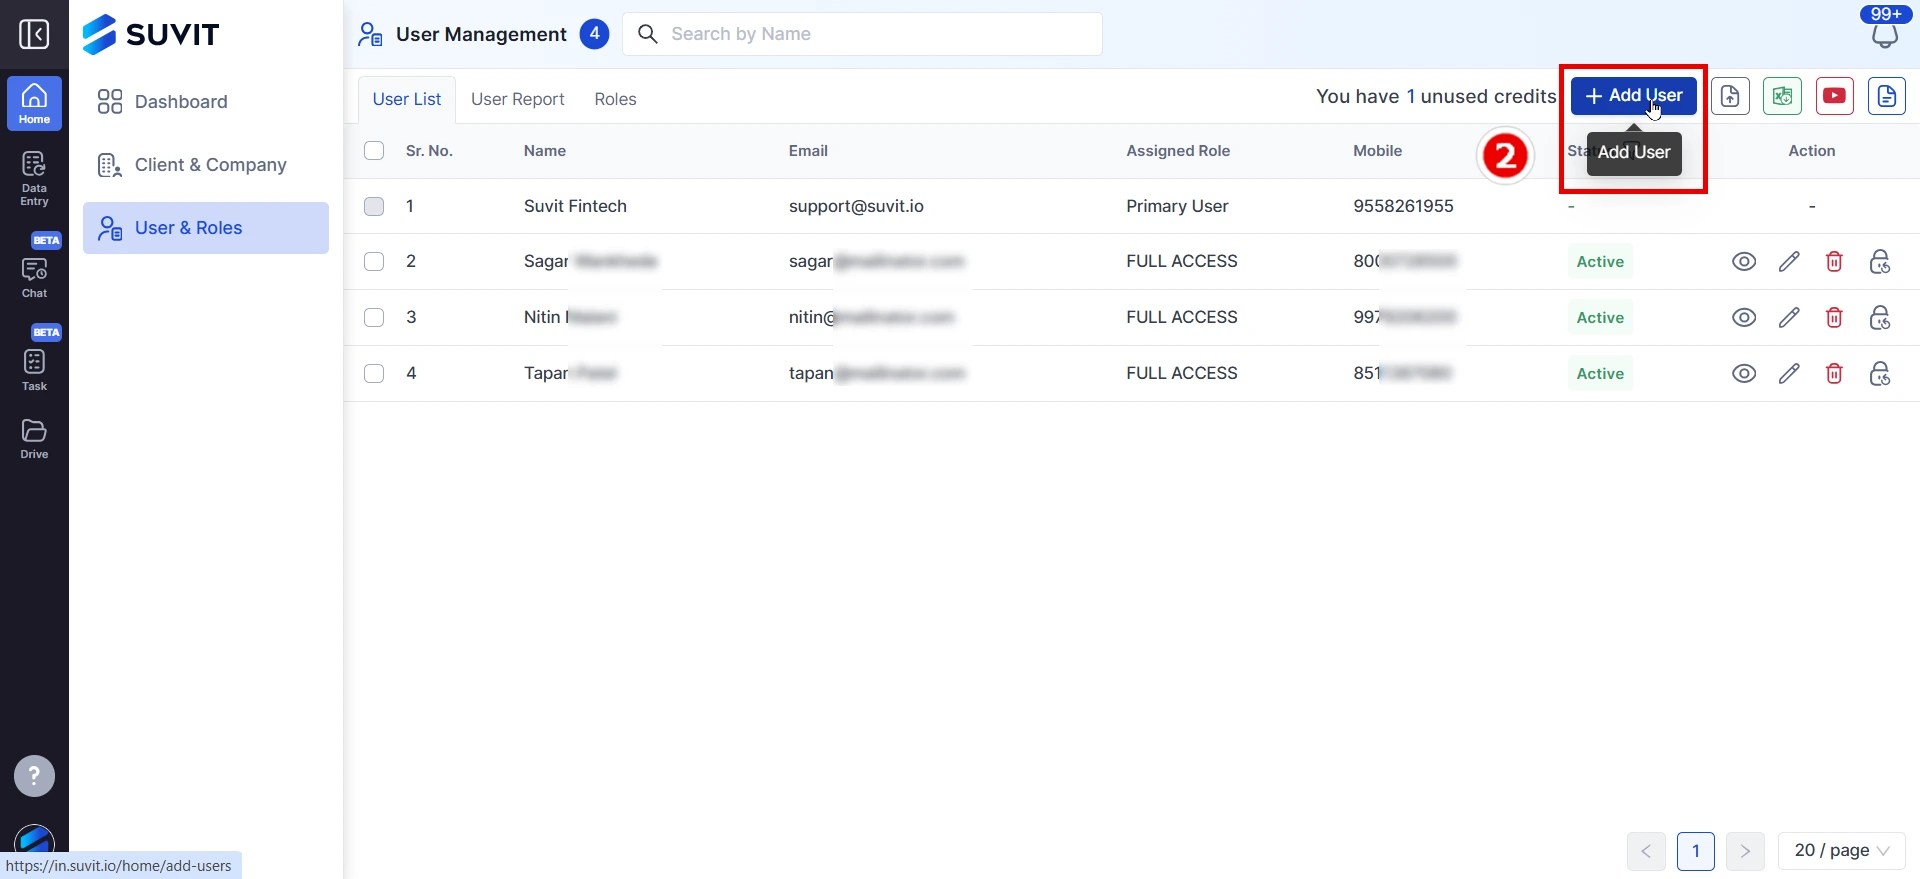The height and width of the screenshot is (879, 1920).
Task: Click the upload file icon button
Action: click(x=1731, y=96)
